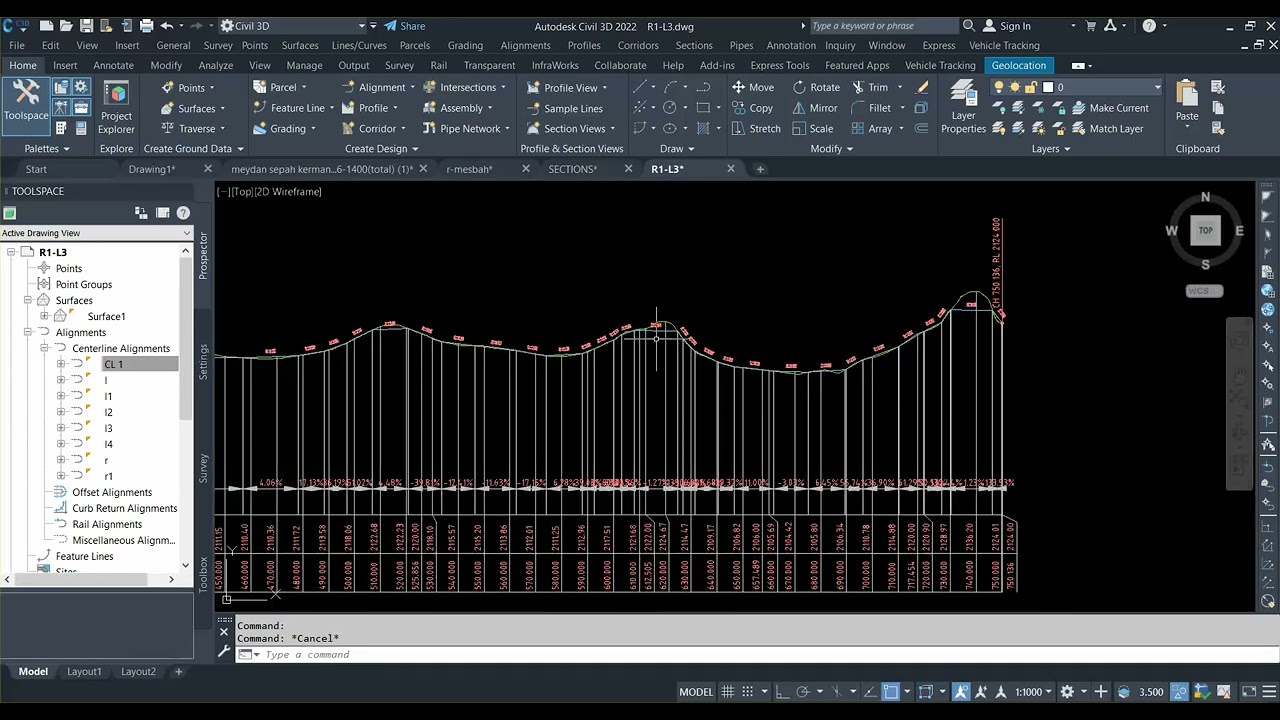Open the layer 0 dropdown list
This screenshot has height=720, width=1280.
[1157, 87]
